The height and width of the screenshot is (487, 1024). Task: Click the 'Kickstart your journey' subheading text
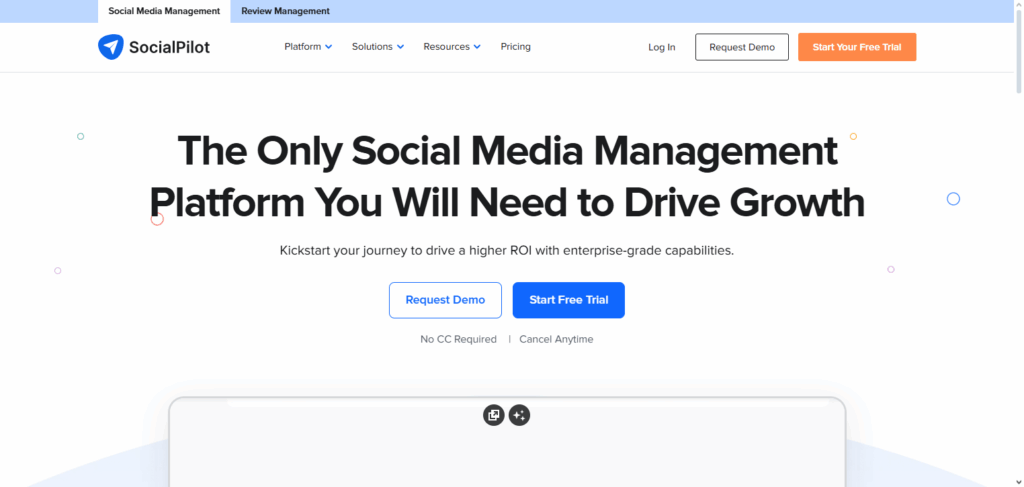point(507,251)
